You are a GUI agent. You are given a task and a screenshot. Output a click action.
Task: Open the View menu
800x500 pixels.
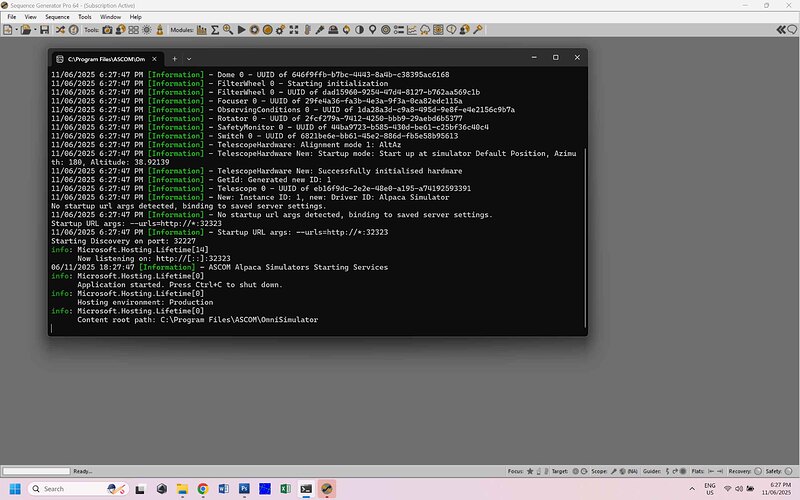(31, 17)
